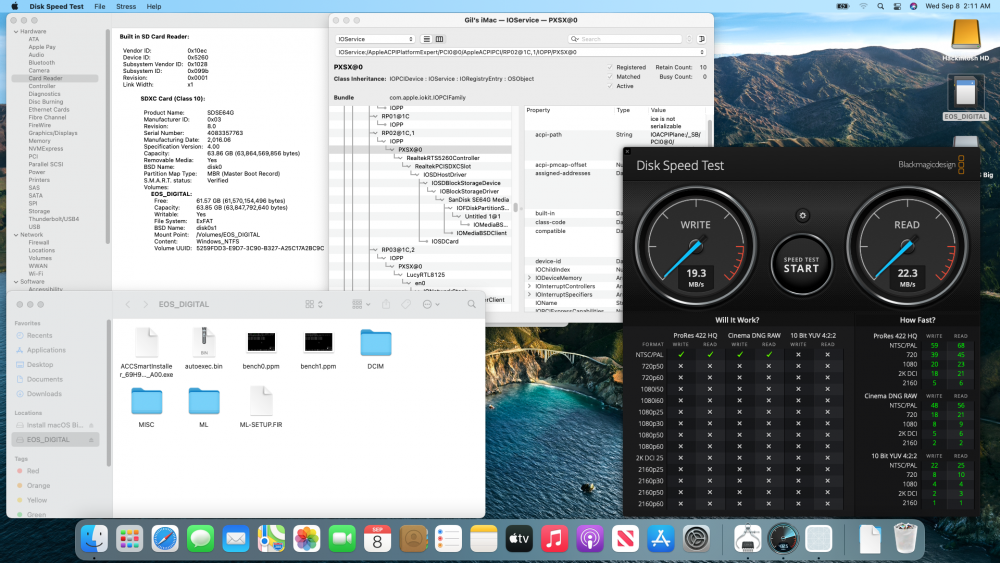Switch IORegistryExplorer to list view
Image resolution: width=1000 pixels, height=563 pixels.
coord(427,39)
